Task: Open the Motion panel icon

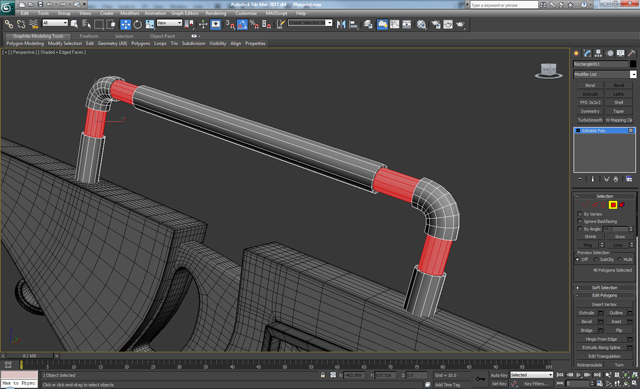Action: [x=610, y=53]
